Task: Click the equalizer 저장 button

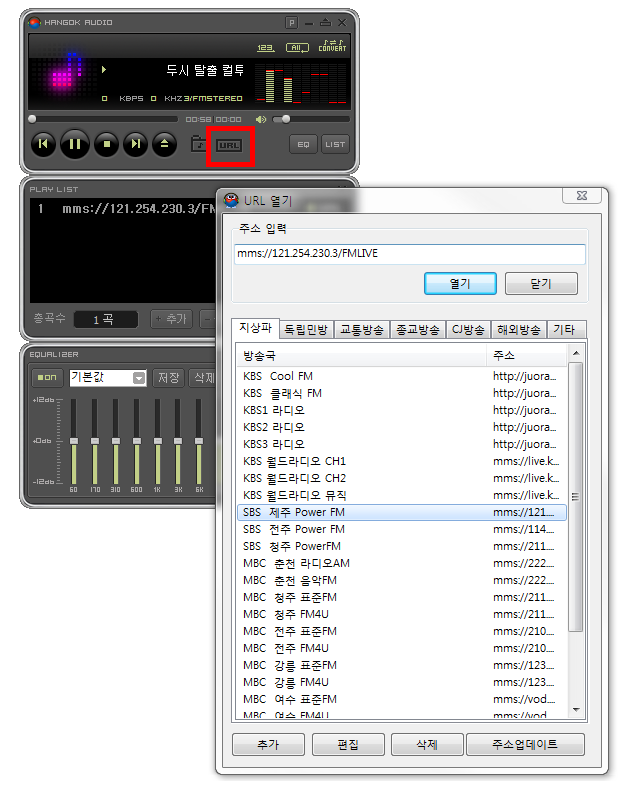Action: [x=169, y=377]
